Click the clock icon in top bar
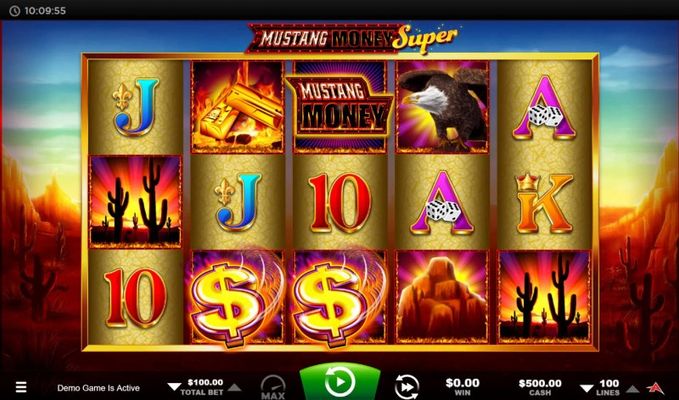679x400 pixels. (14, 11)
